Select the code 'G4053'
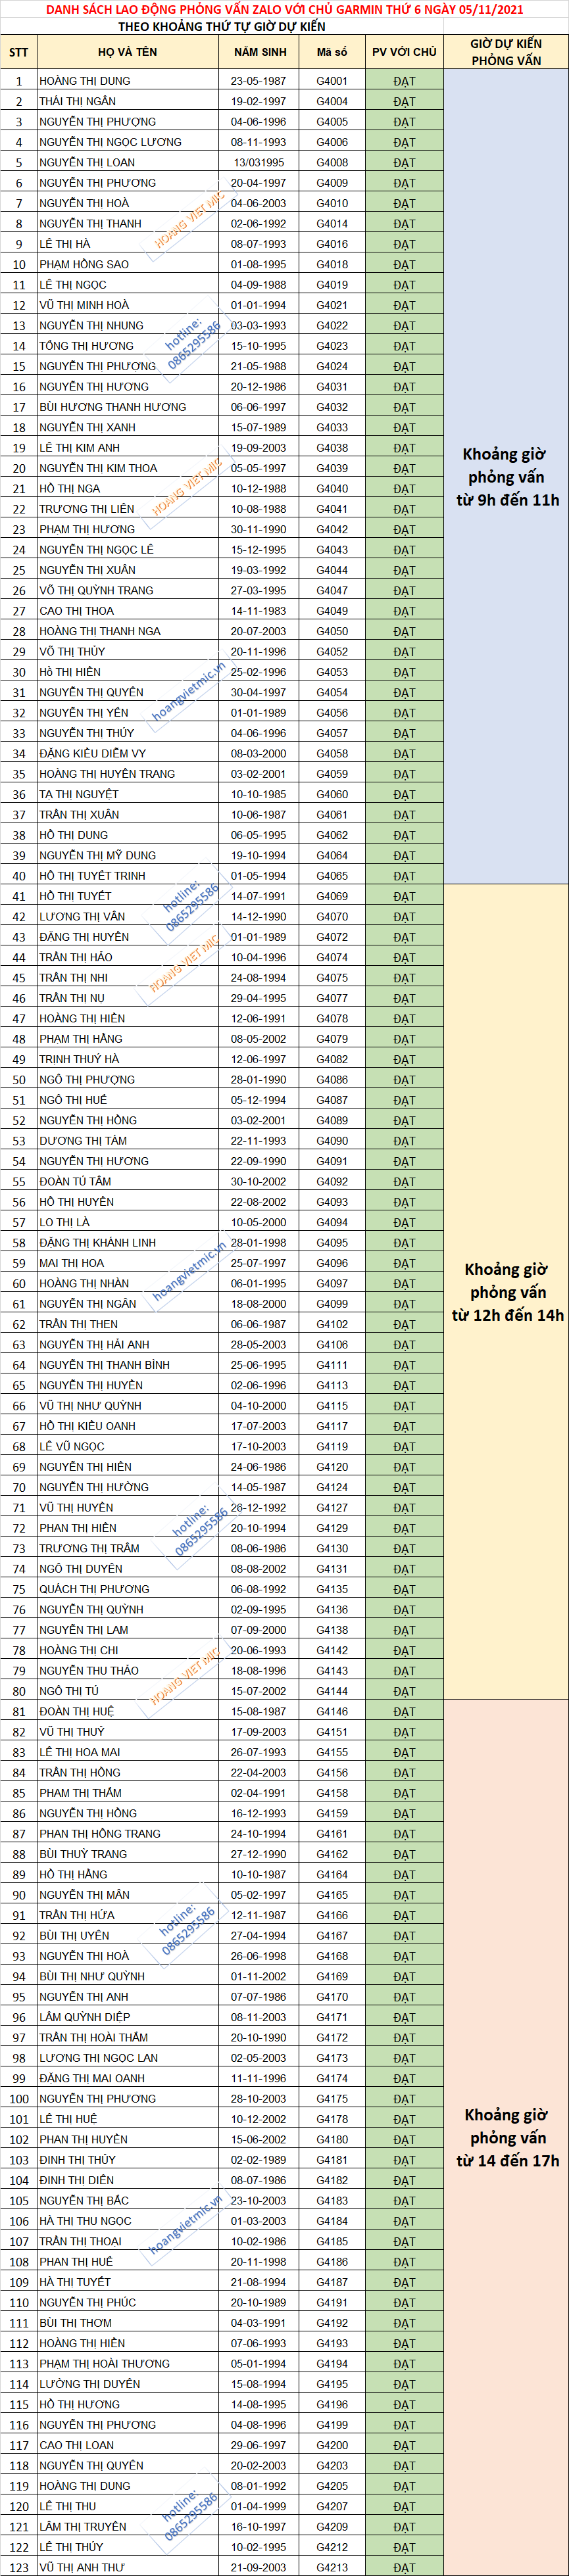Image resolution: width=569 pixels, height=2576 pixels. [332, 672]
